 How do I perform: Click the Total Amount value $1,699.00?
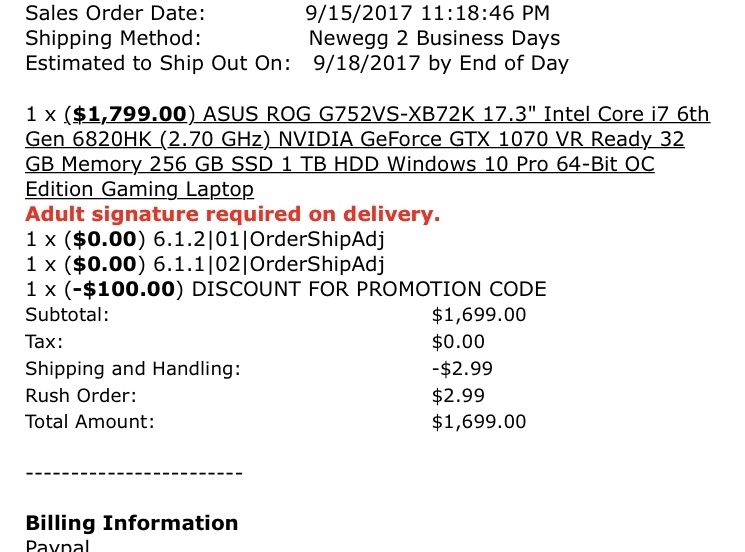point(478,422)
